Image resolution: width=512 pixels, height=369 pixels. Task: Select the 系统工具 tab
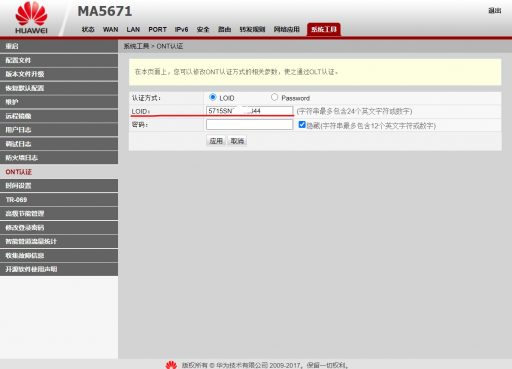pos(324,29)
